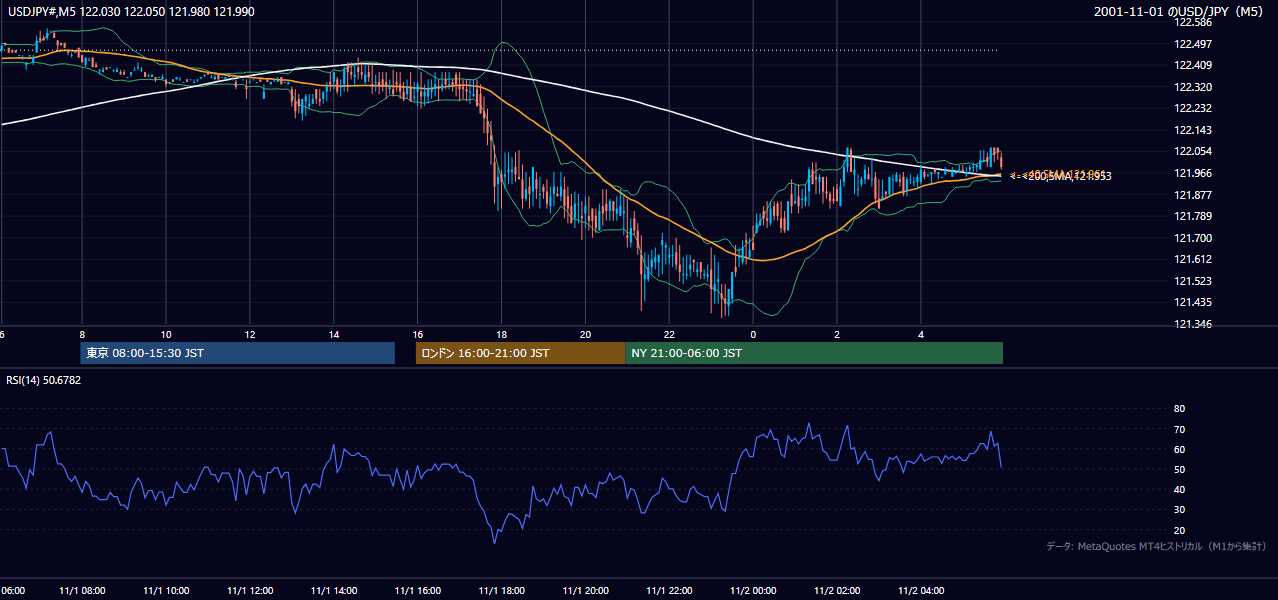Click hour label 20 under the price chart
Image resolution: width=1278 pixels, height=600 pixels.
[586, 334]
